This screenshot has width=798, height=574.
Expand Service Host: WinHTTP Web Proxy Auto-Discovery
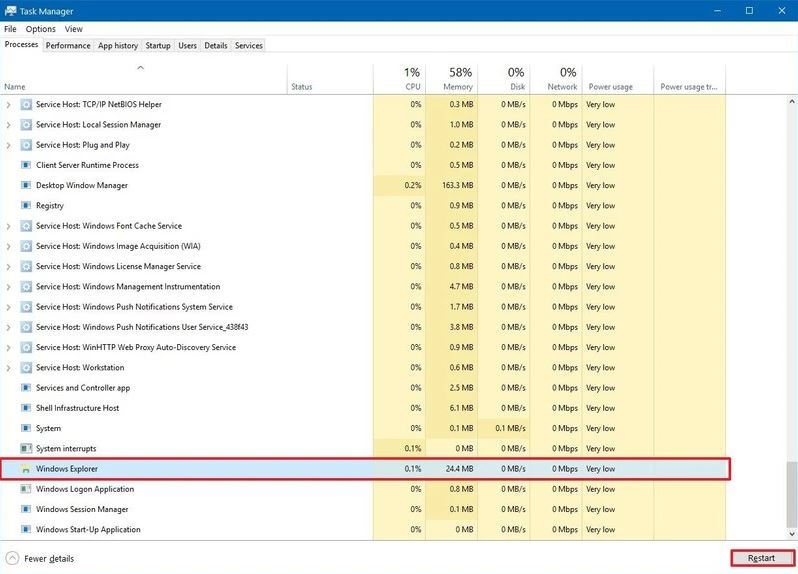click(9, 348)
